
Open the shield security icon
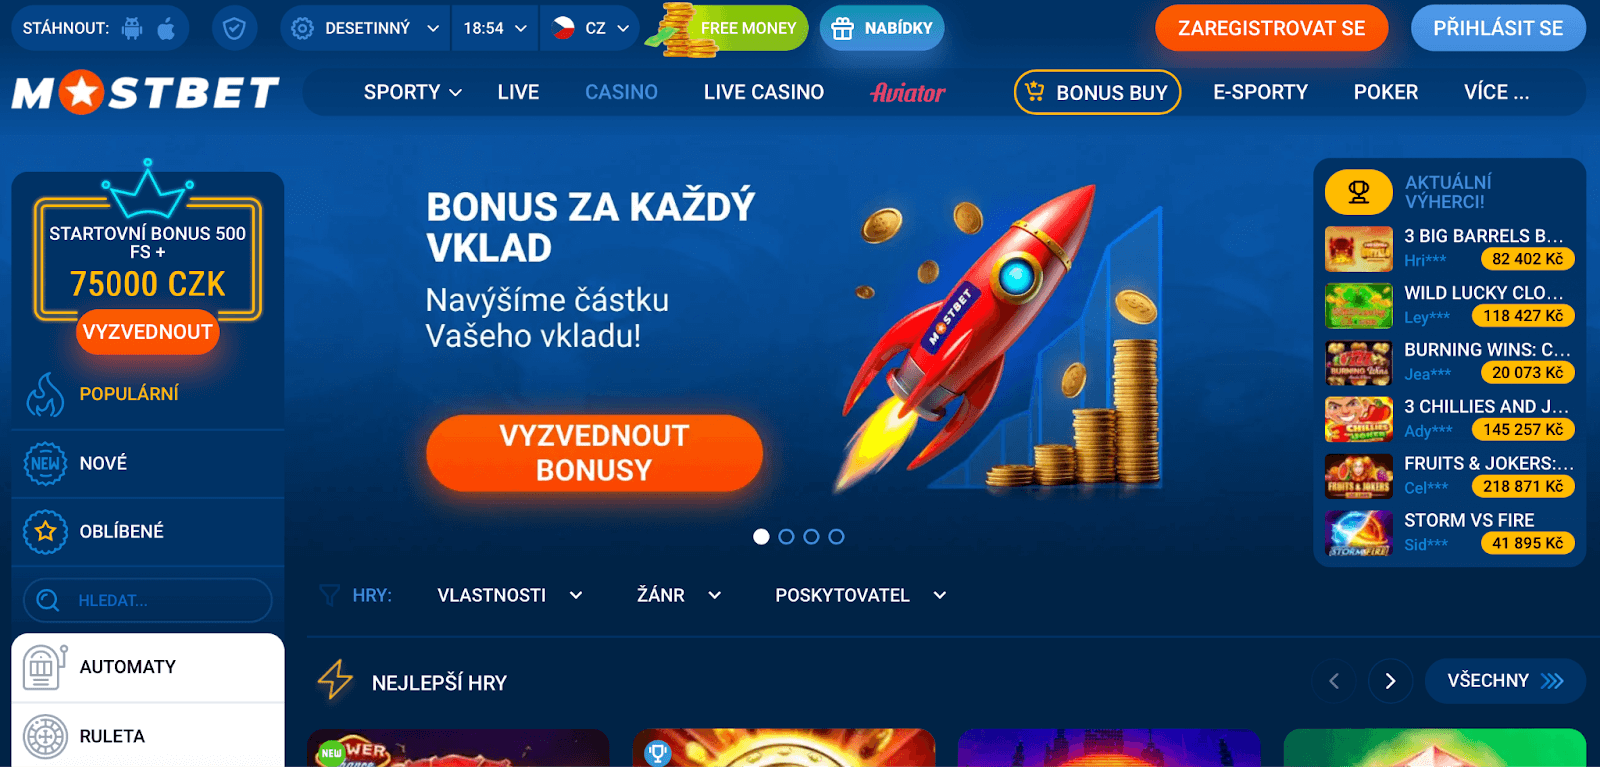234,28
